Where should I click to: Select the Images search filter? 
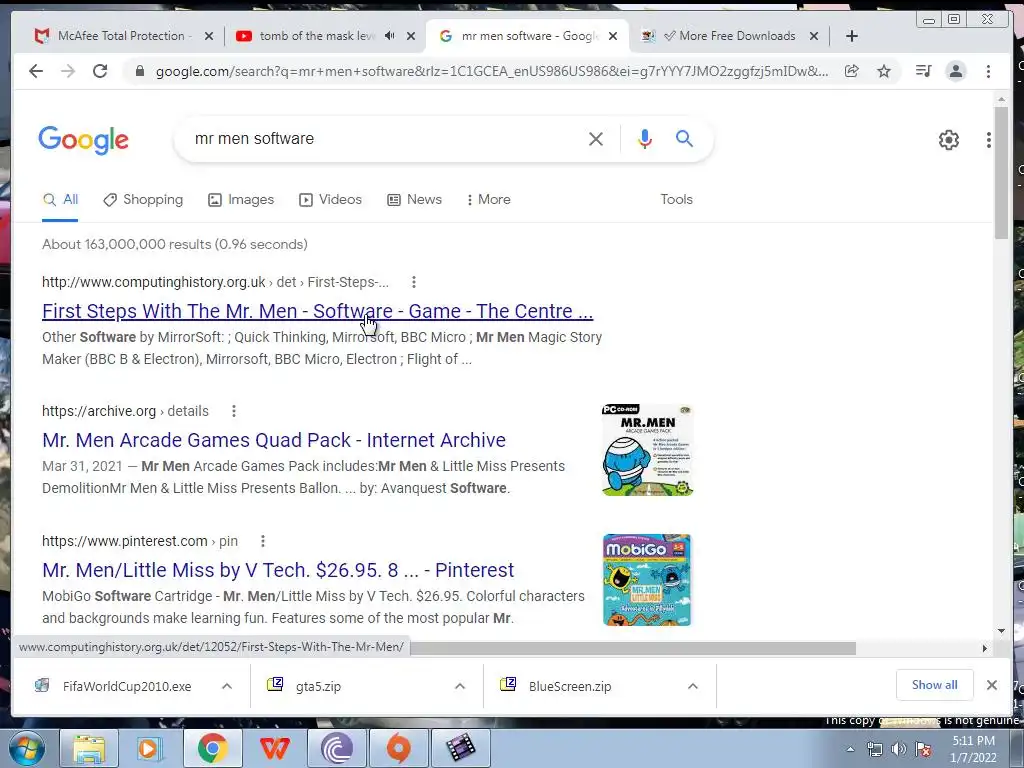[x=241, y=199]
